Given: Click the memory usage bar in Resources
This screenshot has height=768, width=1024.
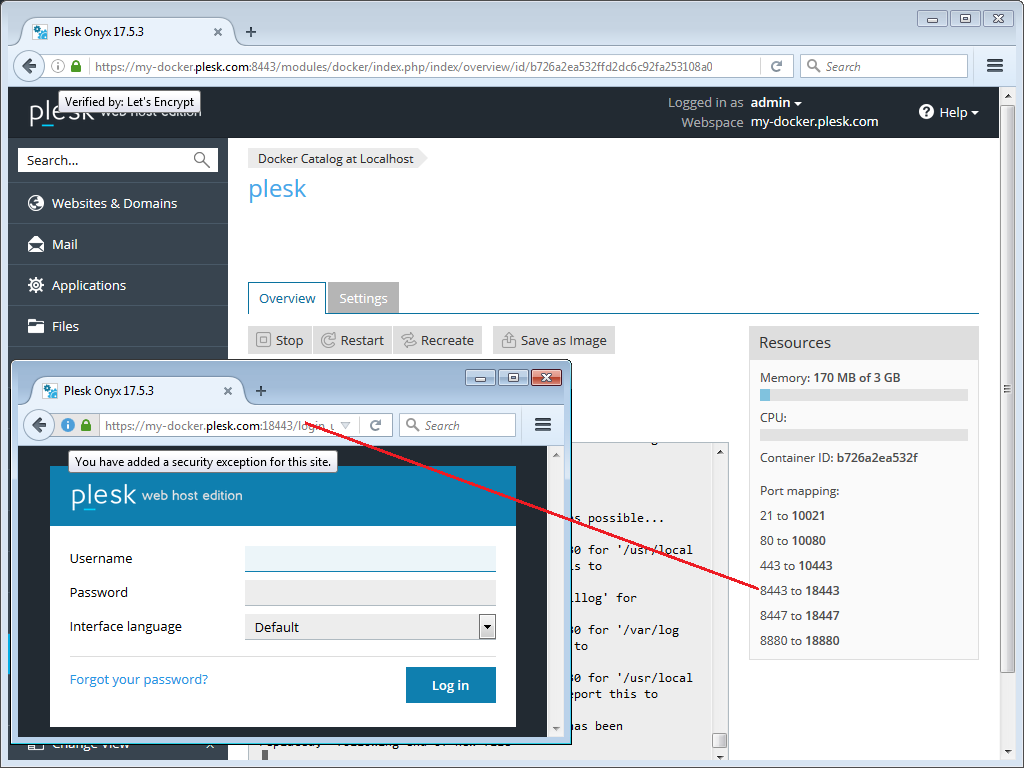Looking at the screenshot, I should pos(863,395).
